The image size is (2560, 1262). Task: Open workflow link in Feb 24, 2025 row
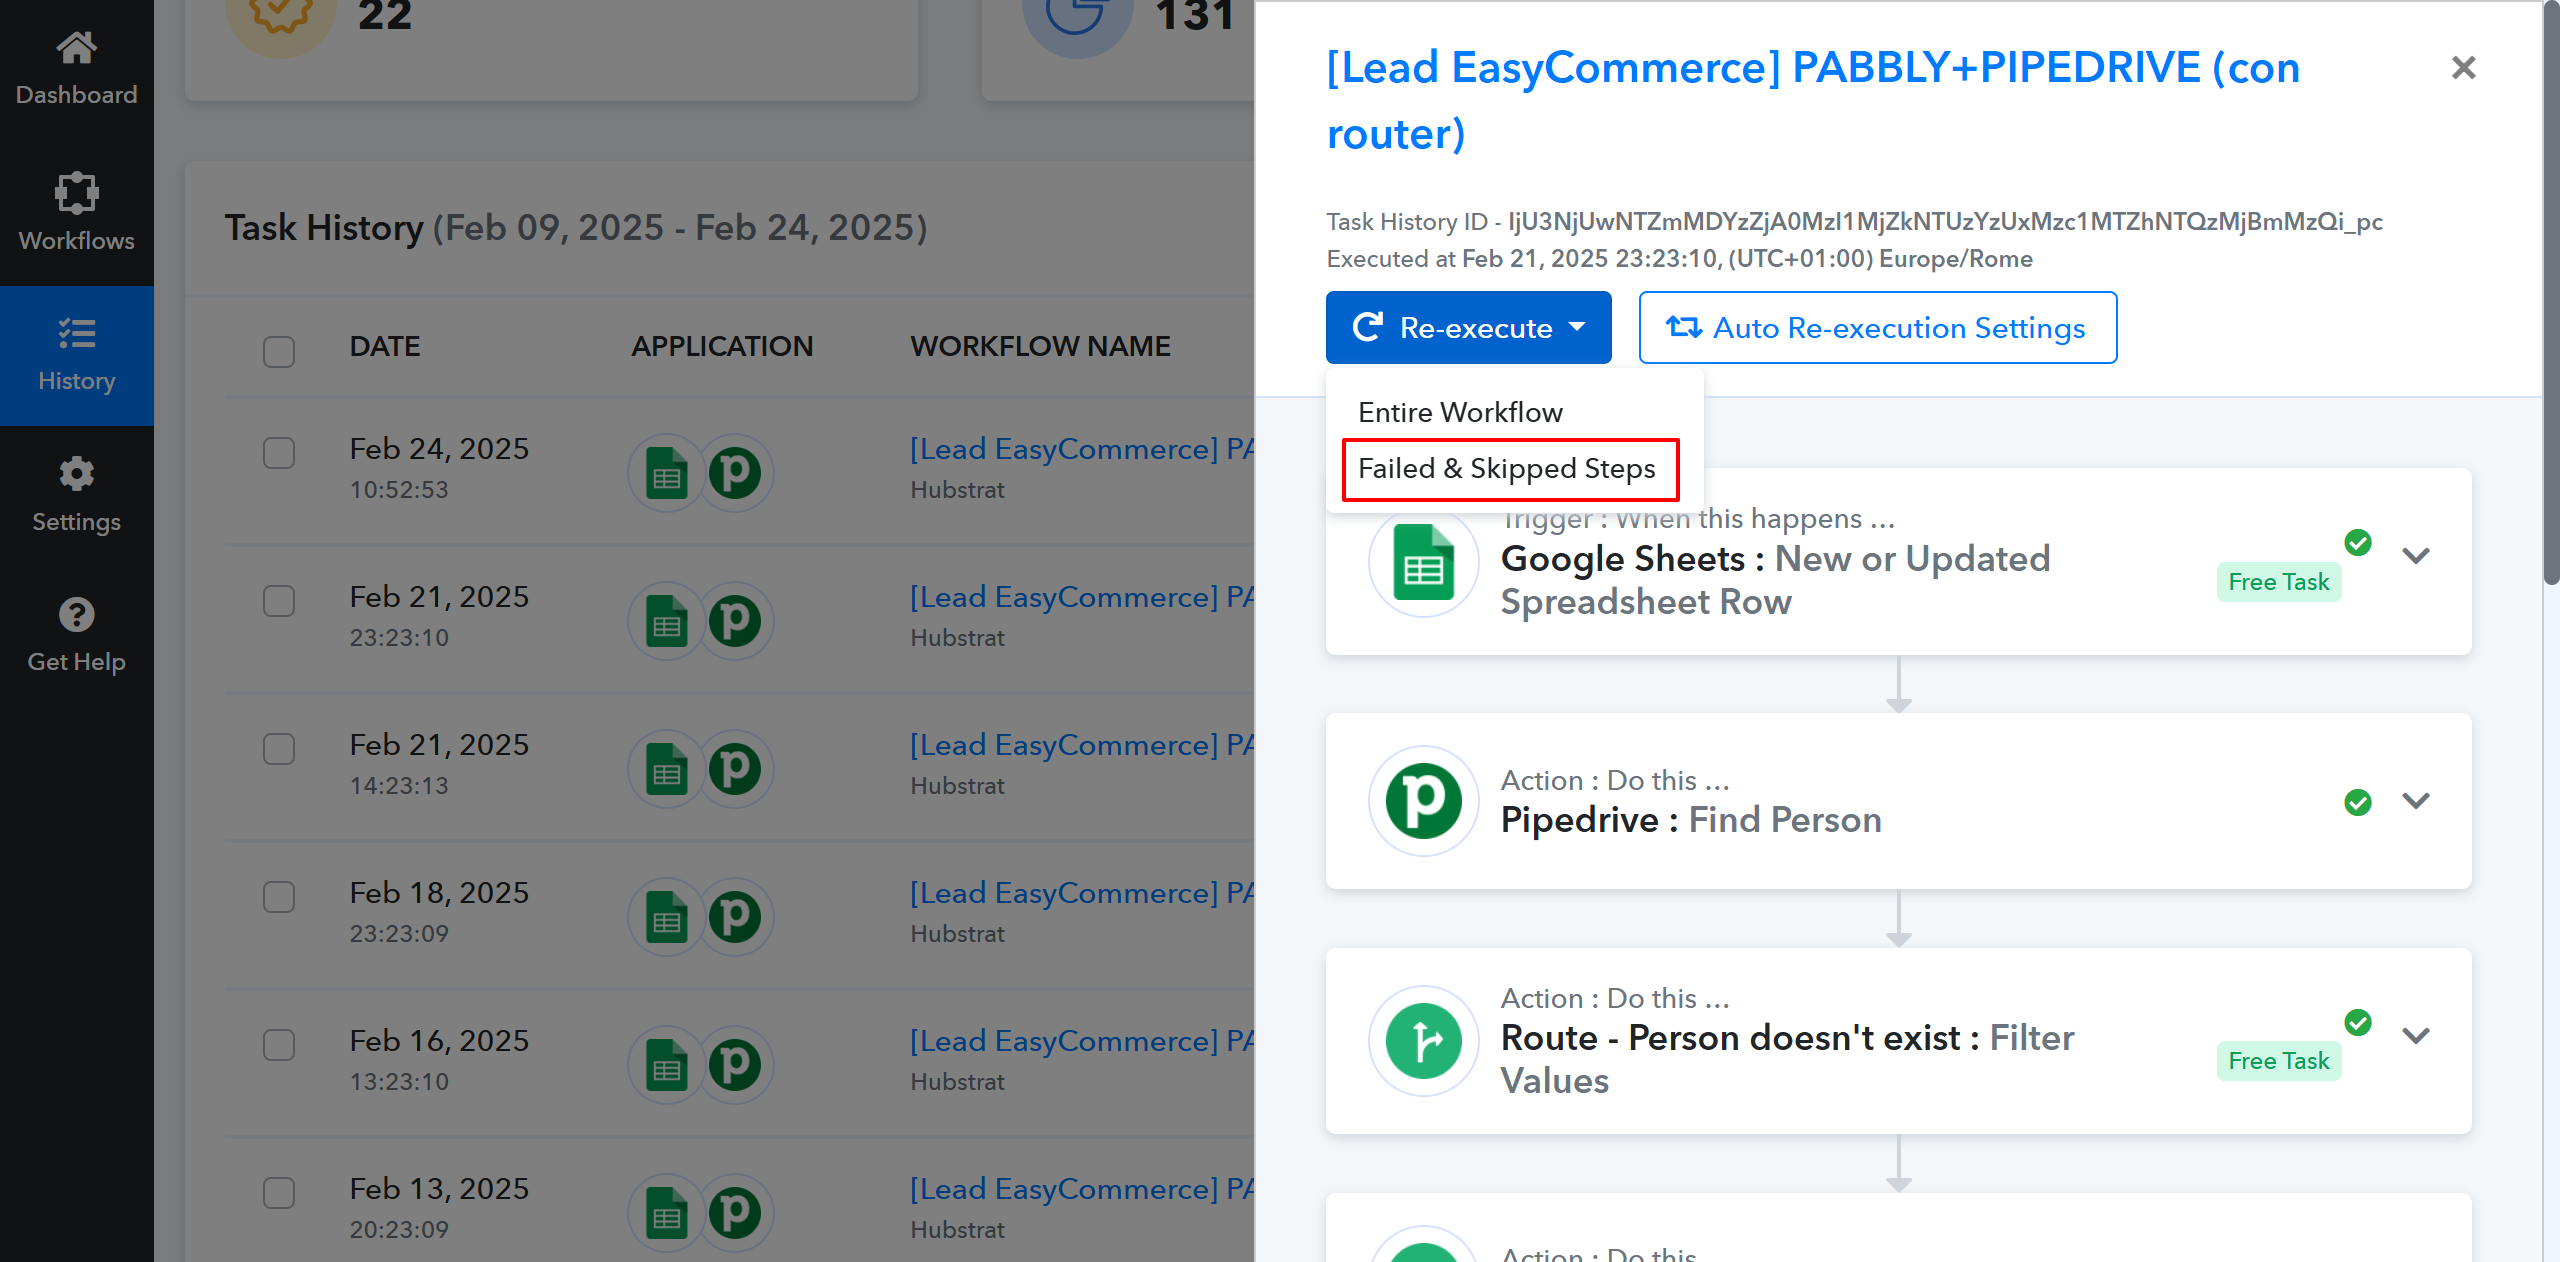(1082, 449)
